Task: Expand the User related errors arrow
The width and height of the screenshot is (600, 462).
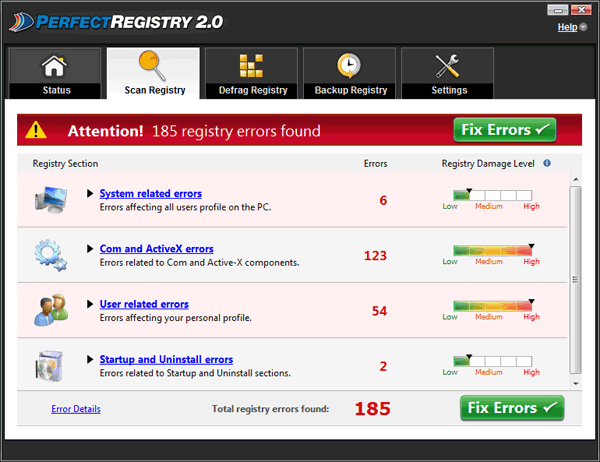Action: [90, 304]
